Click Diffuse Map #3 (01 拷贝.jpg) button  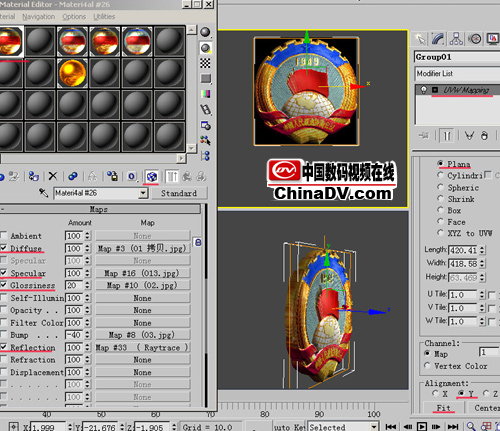click(143, 248)
